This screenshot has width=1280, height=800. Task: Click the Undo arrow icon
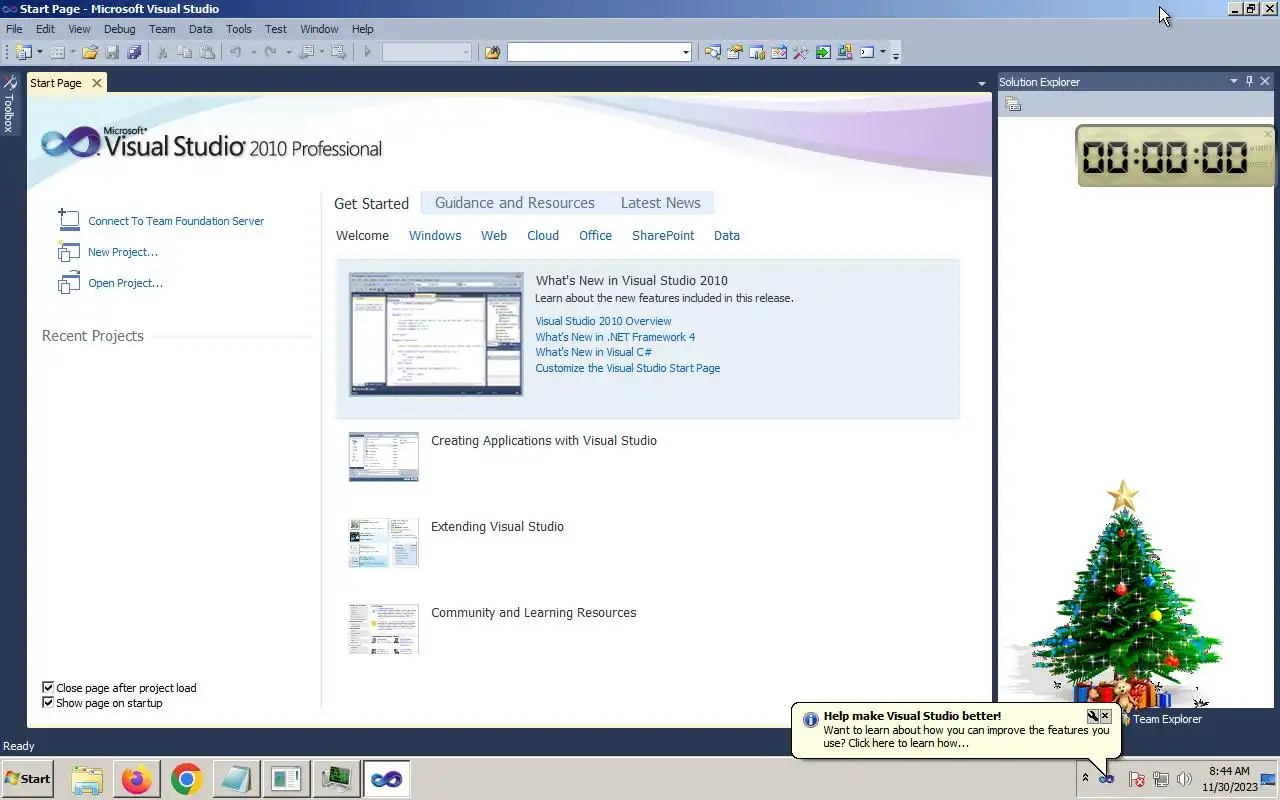(236, 52)
